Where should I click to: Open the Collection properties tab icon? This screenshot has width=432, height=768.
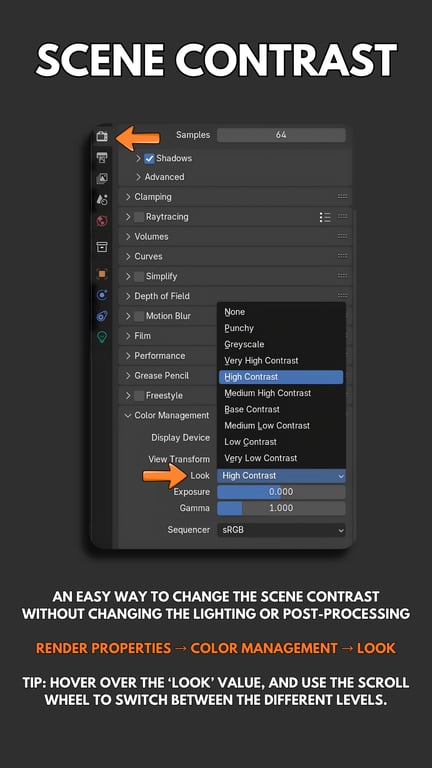102,246
